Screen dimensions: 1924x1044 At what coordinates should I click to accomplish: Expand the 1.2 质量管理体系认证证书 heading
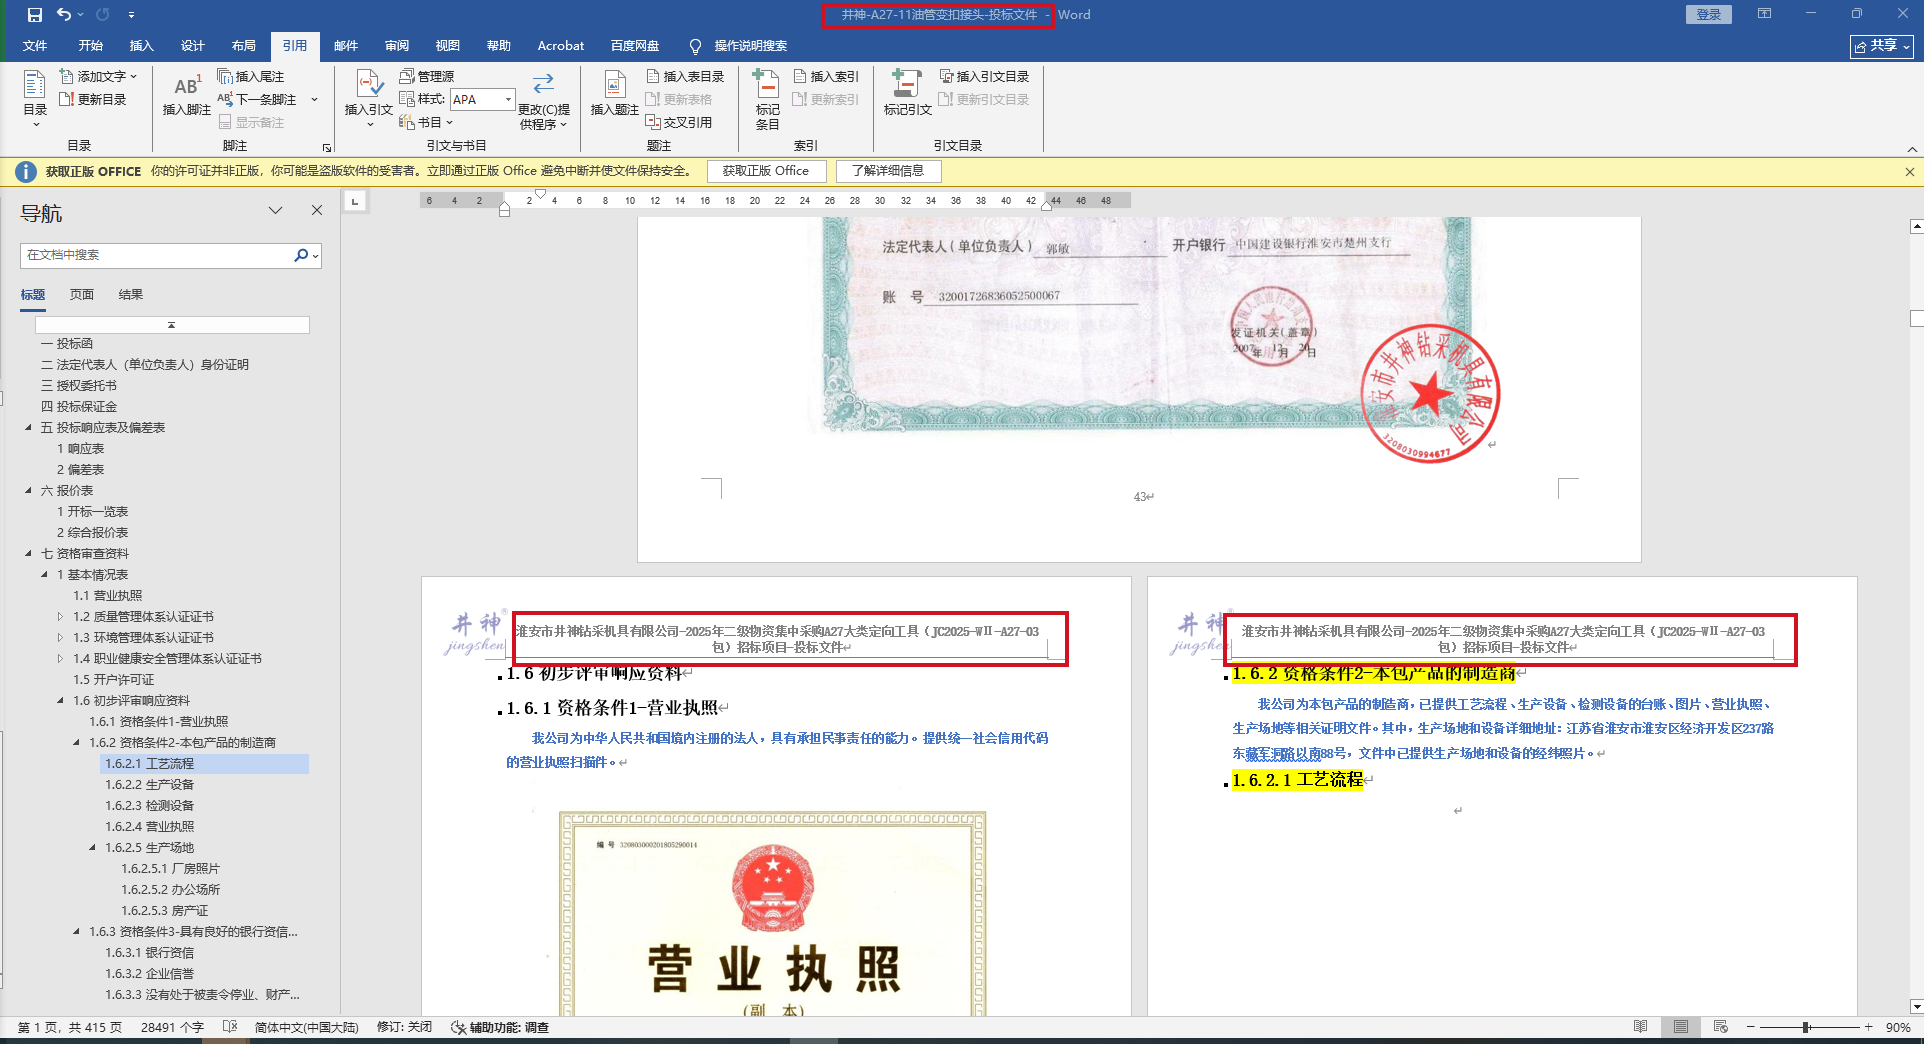[x=60, y=616]
